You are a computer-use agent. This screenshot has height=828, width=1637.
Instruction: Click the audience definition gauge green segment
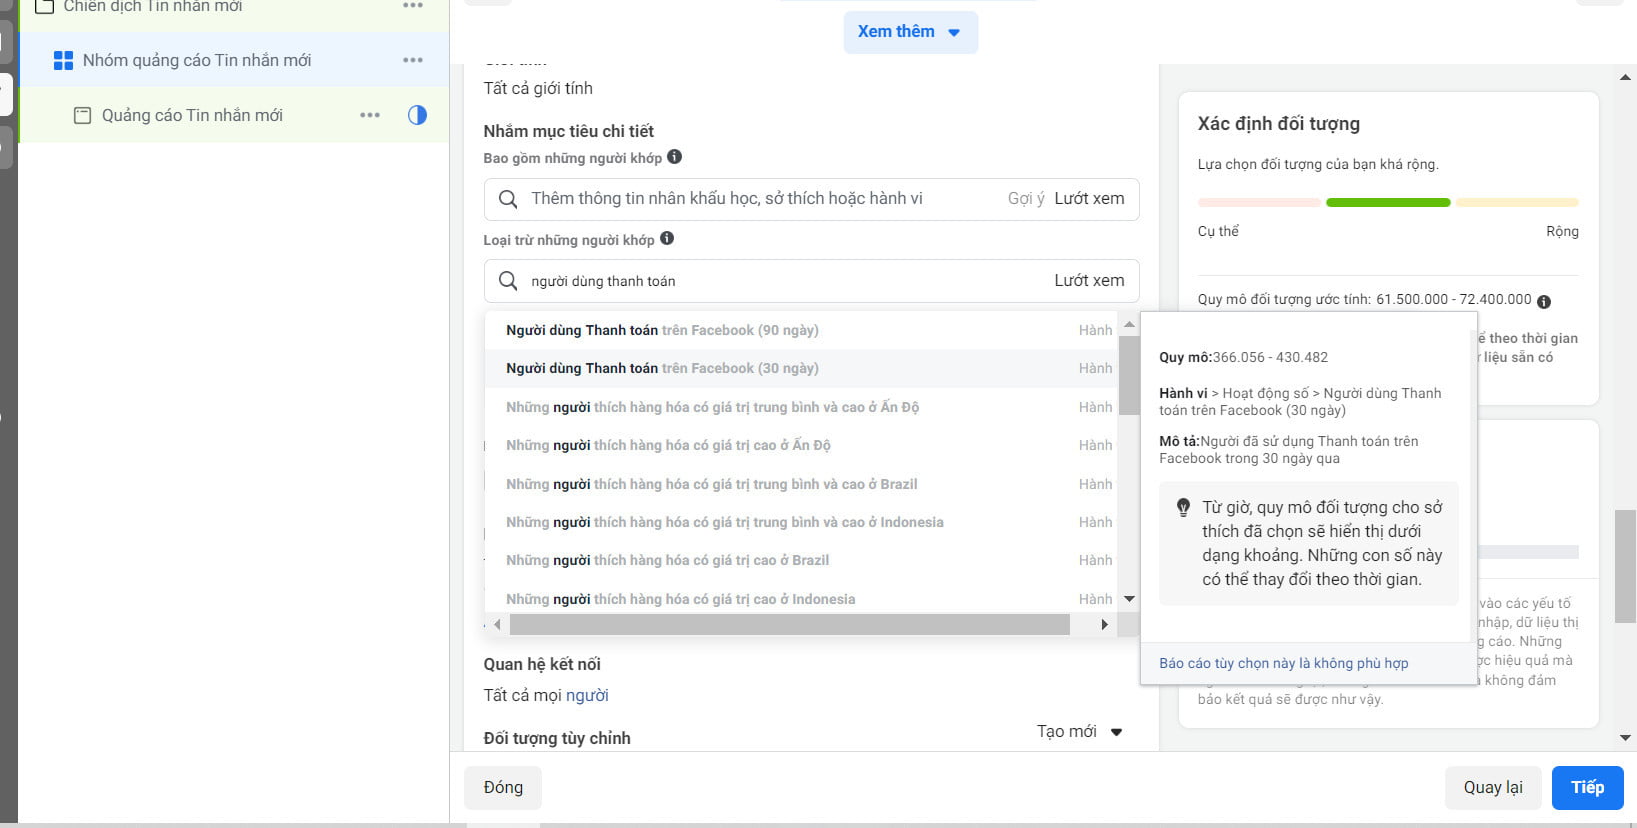point(1388,203)
